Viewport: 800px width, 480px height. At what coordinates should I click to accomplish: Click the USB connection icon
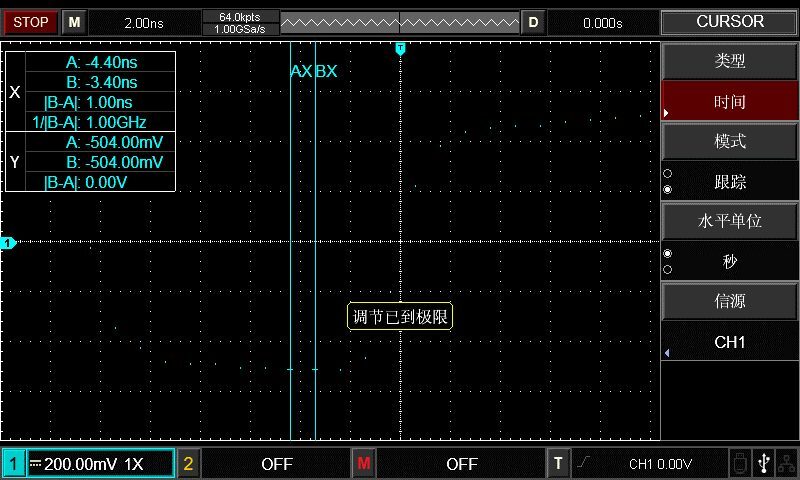pos(764,463)
